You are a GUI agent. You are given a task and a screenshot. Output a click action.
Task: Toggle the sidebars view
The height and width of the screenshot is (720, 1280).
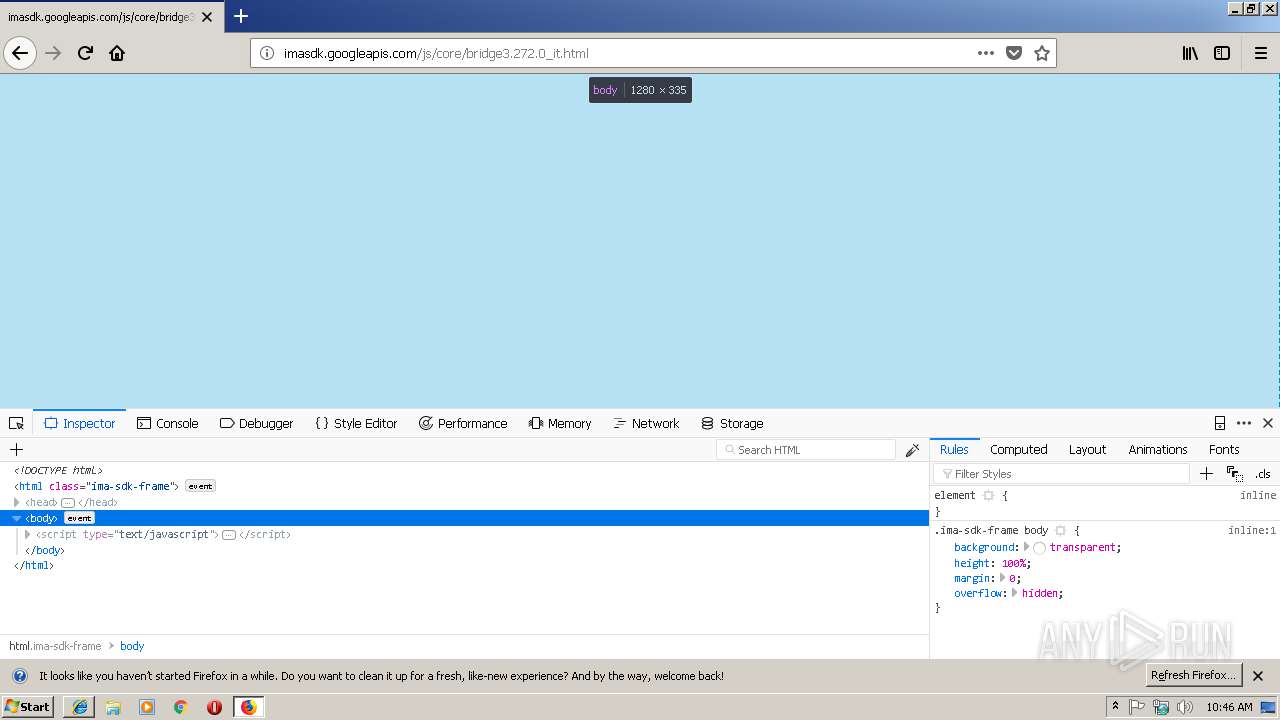point(1222,53)
